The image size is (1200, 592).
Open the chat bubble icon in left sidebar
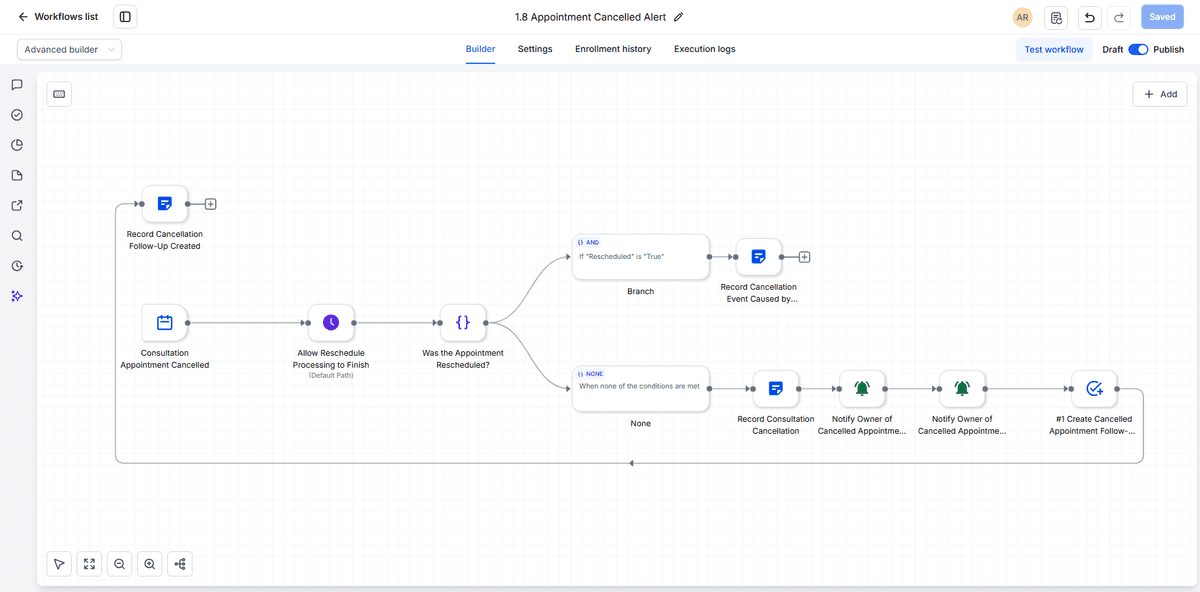pyautogui.click(x=17, y=85)
